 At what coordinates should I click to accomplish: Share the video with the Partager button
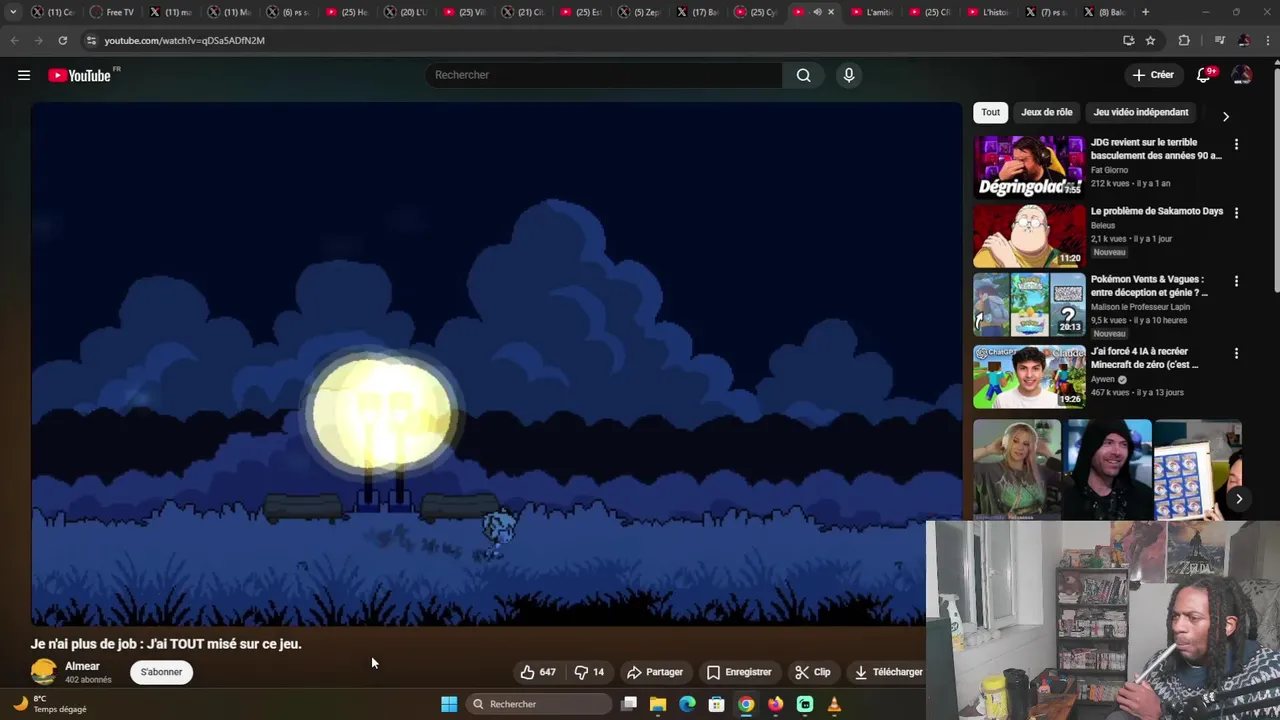[x=655, y=672]
